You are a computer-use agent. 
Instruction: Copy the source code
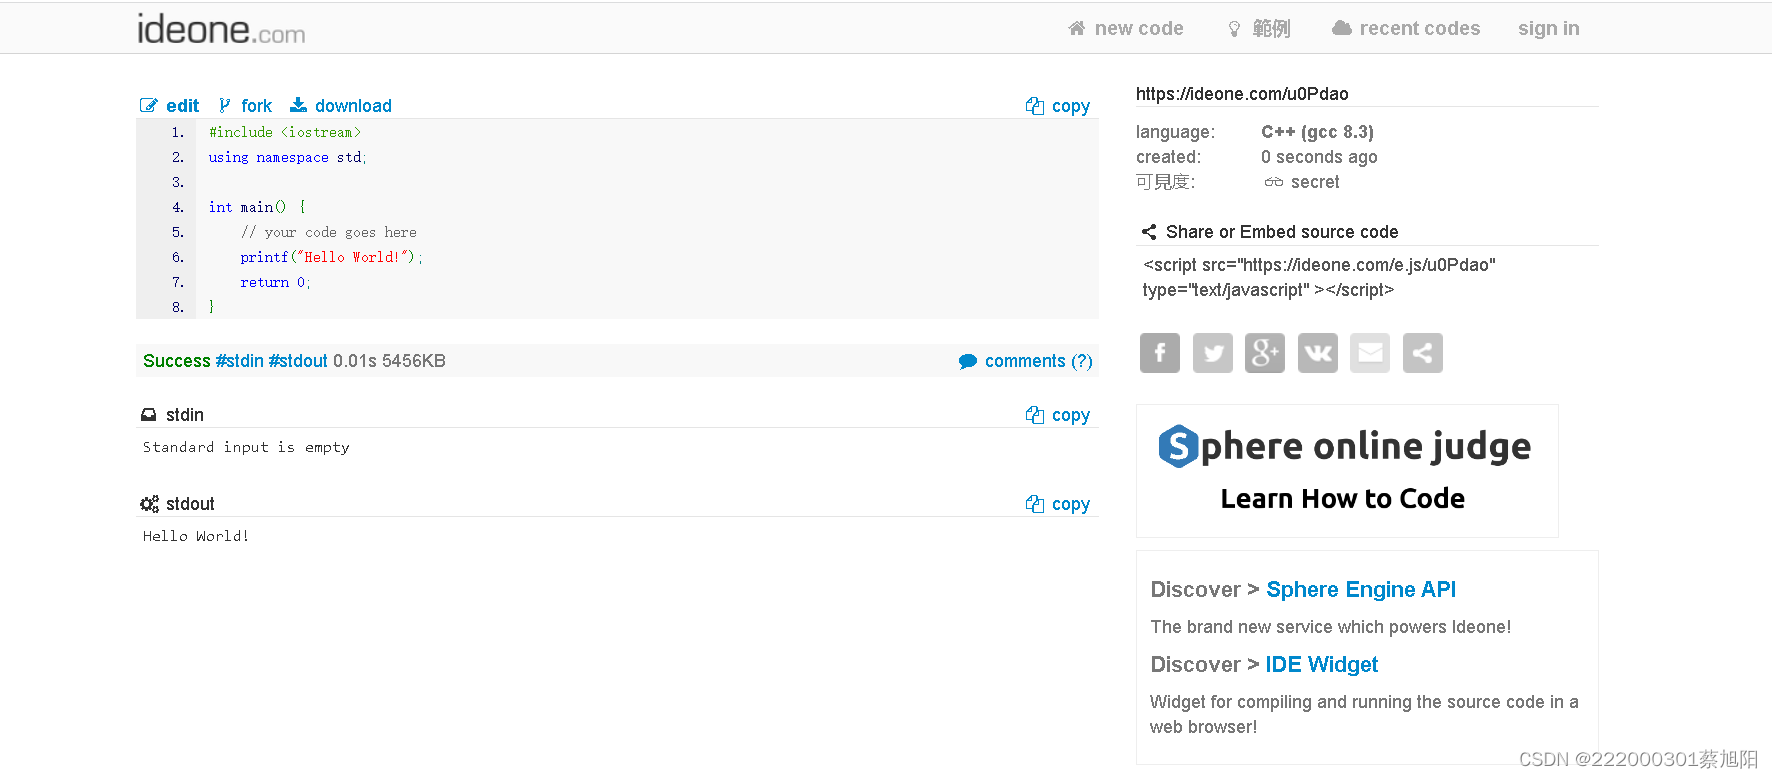pos(1070,106)
